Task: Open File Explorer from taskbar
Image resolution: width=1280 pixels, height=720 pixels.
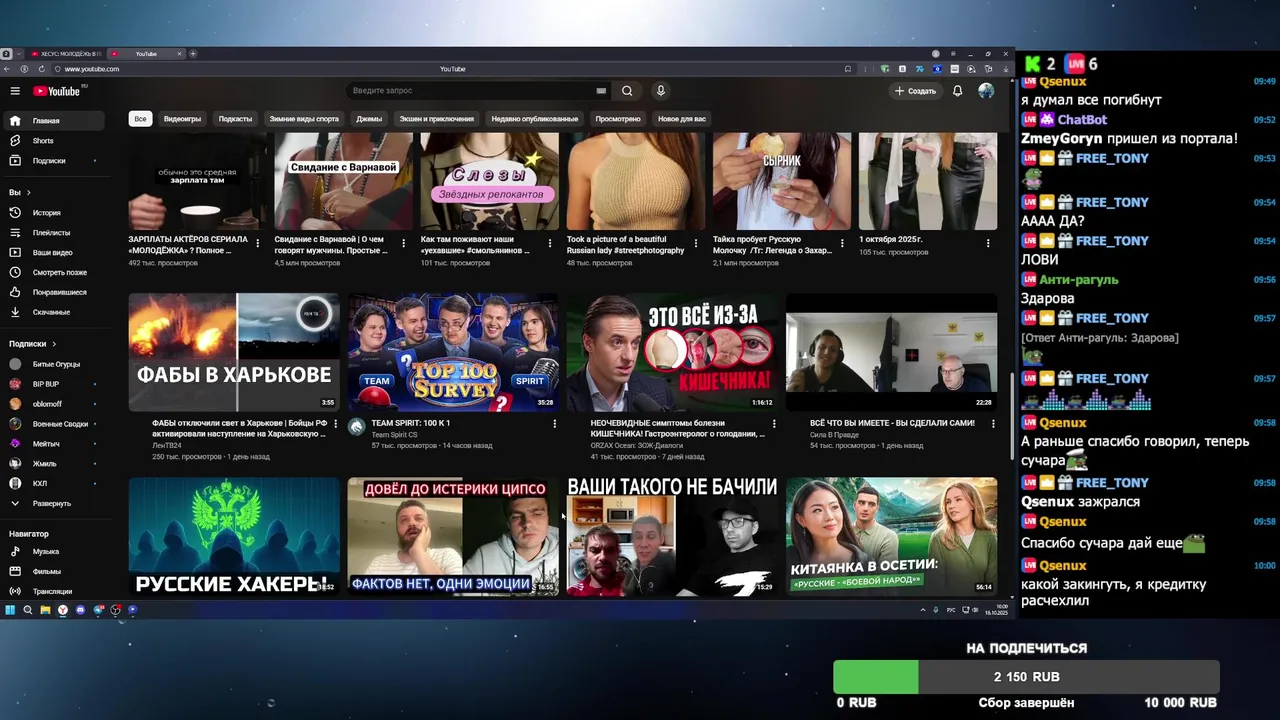Action: (x=45, y=610)
